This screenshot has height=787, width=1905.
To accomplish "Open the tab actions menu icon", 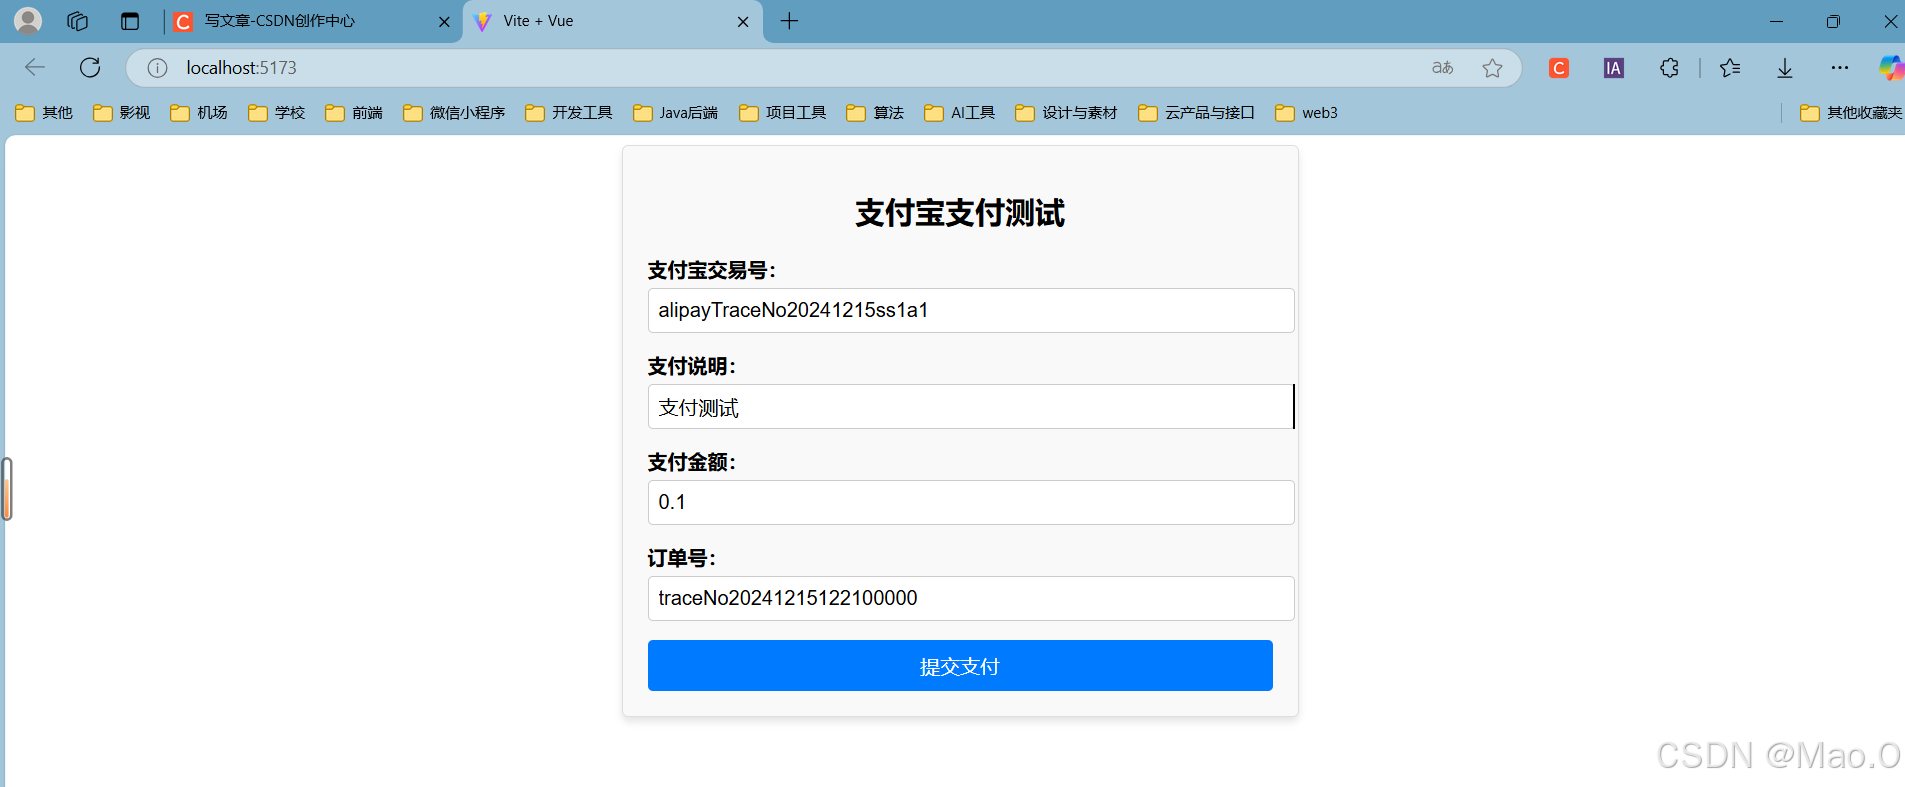I will (x=130, y=21).
